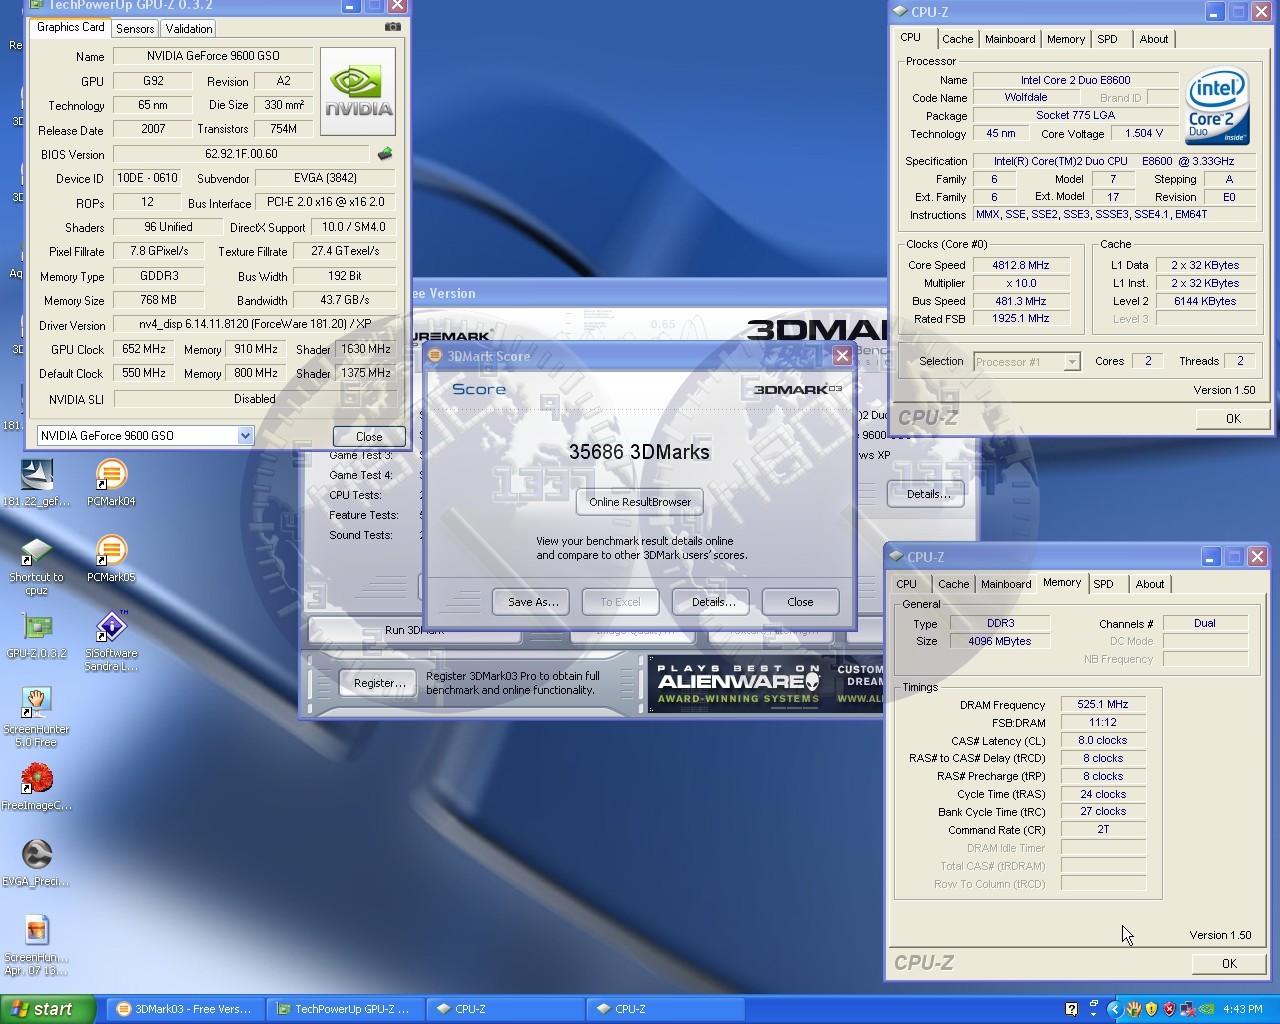Open the Cache tab in top CPU-Z
The image size is (1280, 1024).
(957, 39)
